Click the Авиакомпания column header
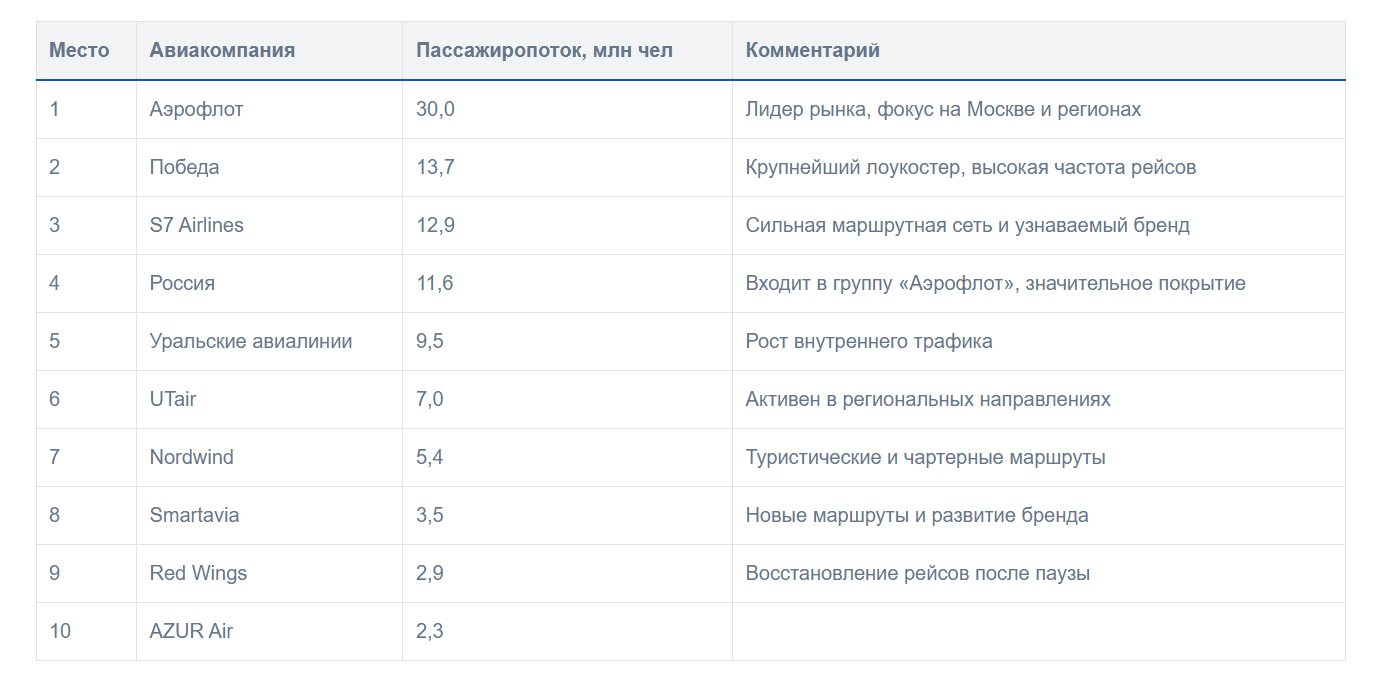The image size is (1380, 687). pos(222,50)
